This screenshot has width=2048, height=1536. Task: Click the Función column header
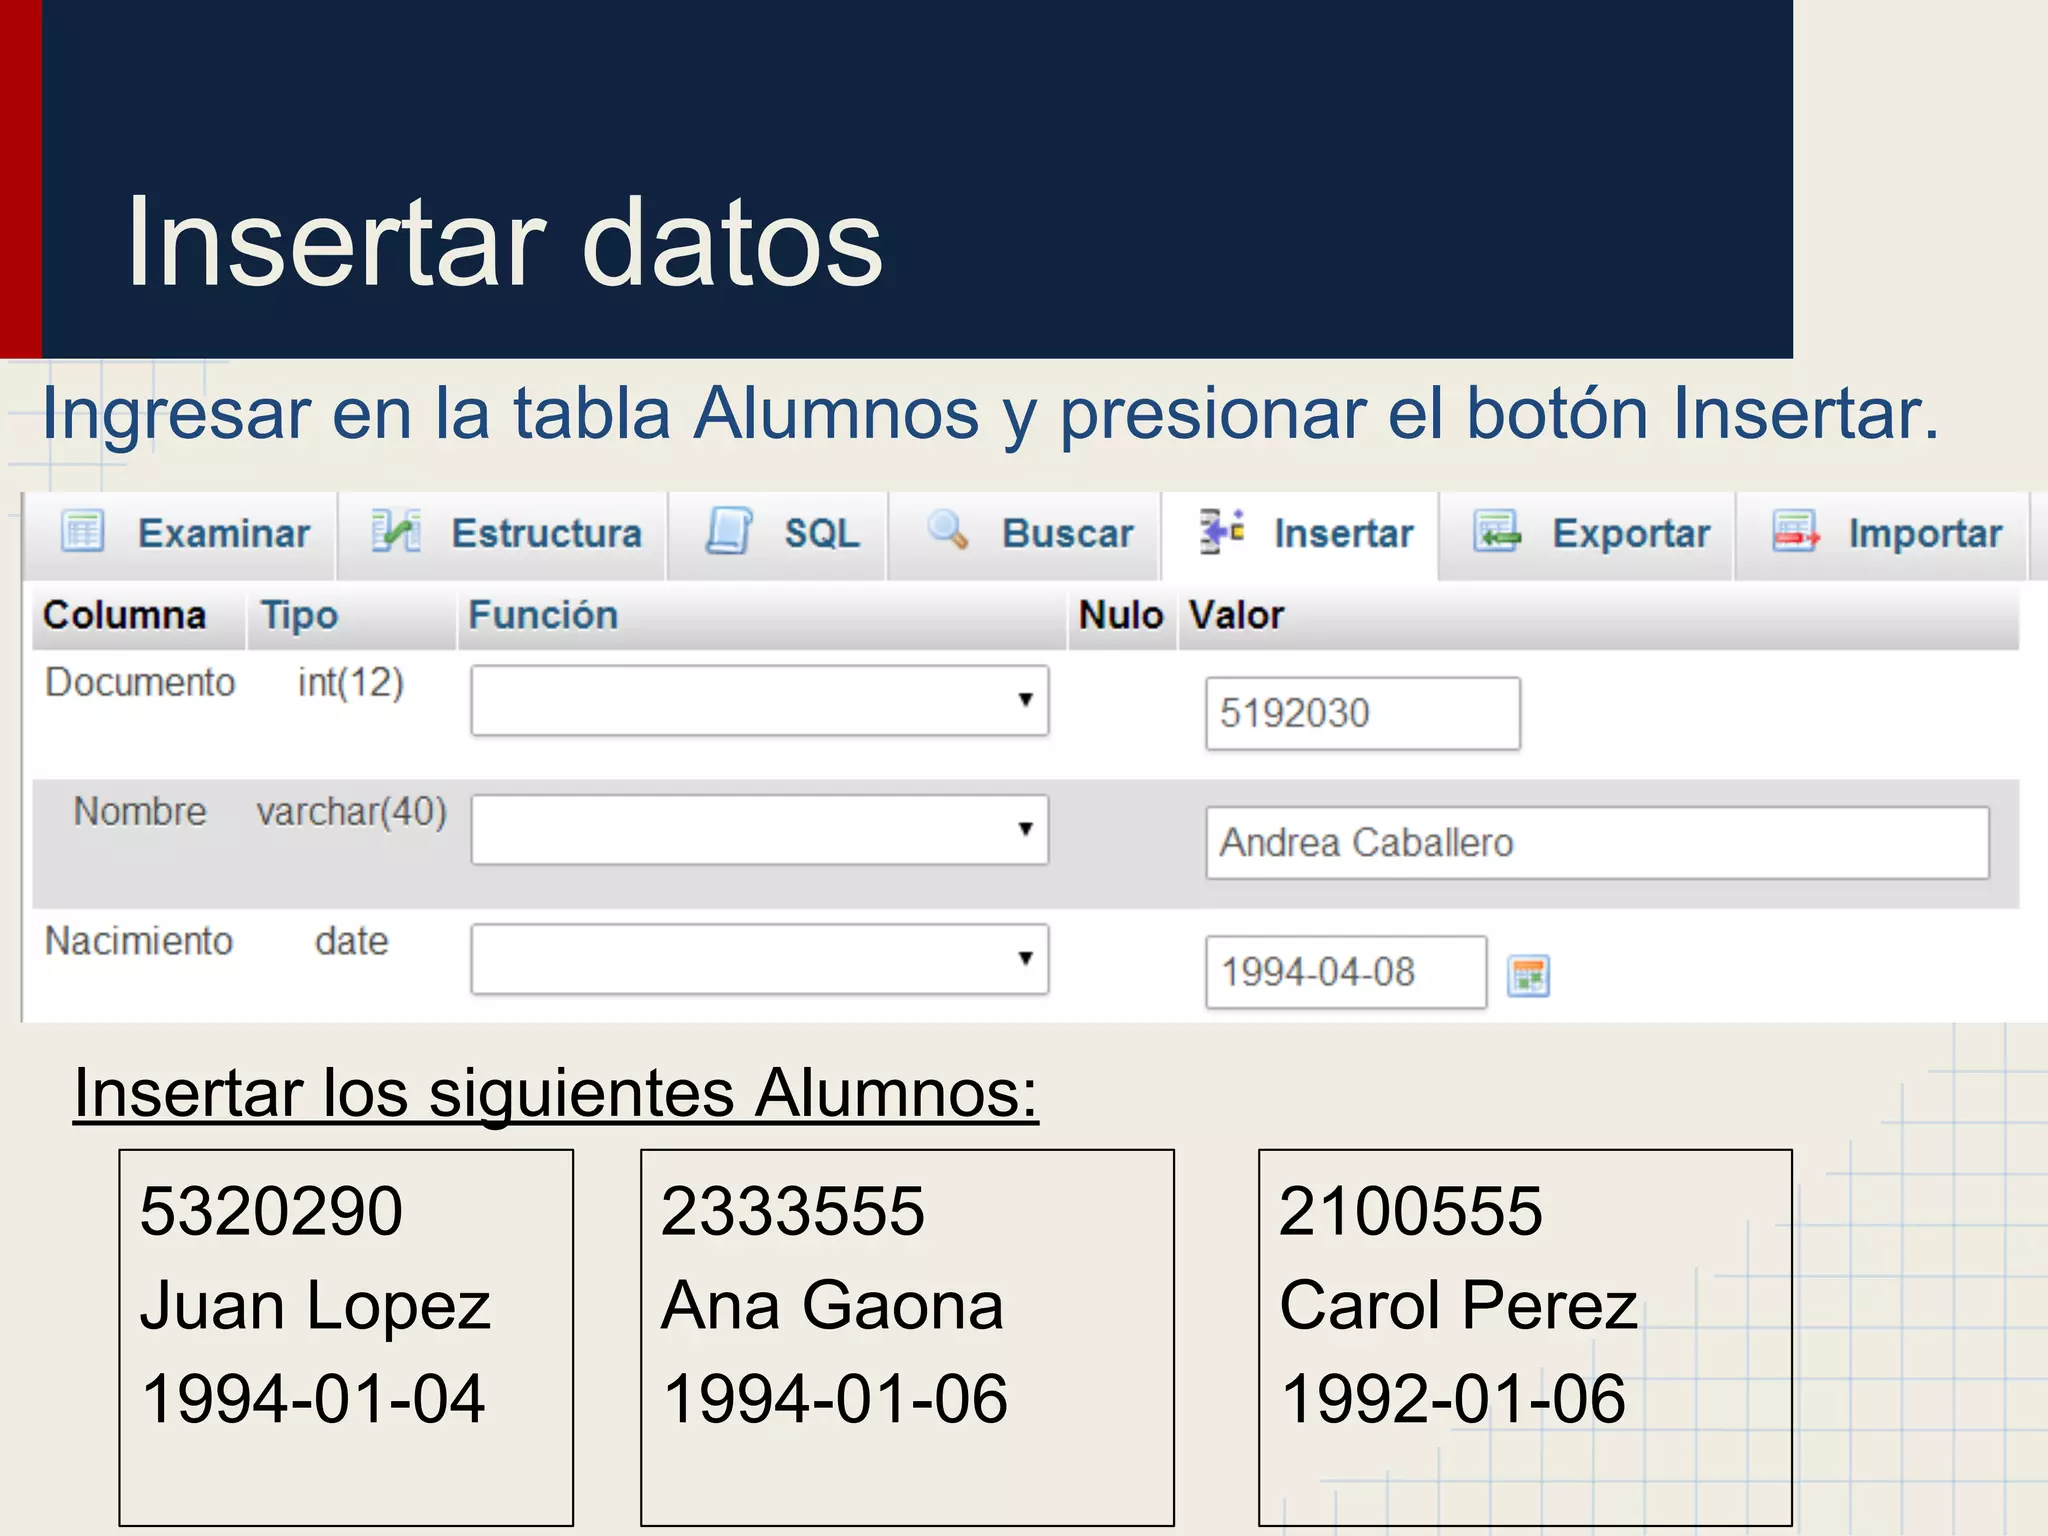pyautogui.click(x=543, y=615)
